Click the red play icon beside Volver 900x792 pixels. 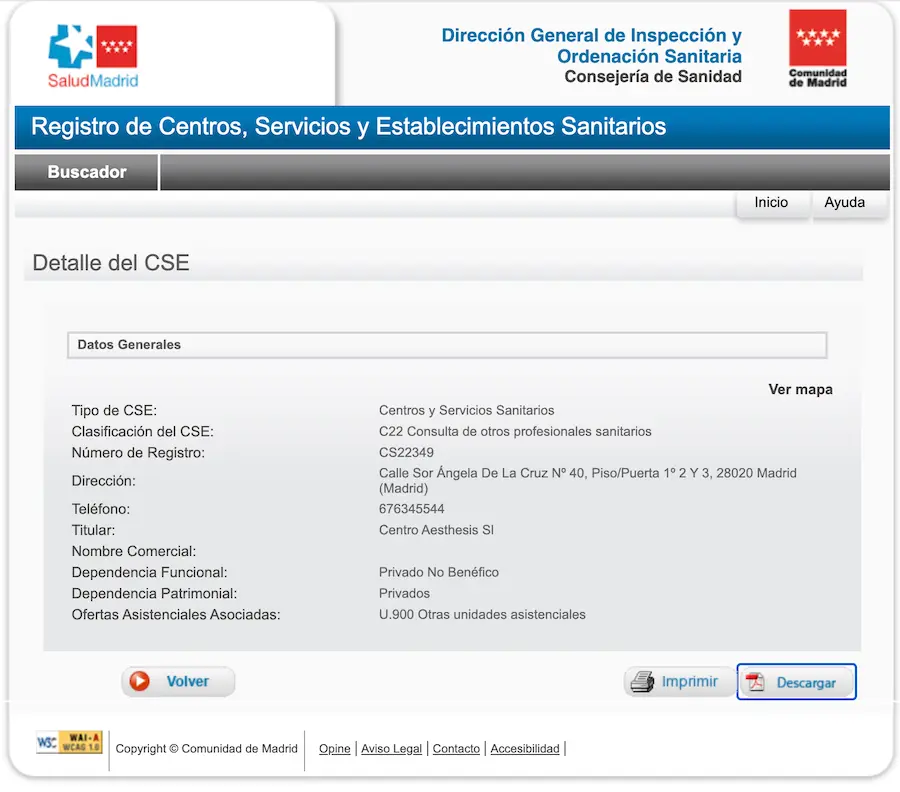pos(139,681)
